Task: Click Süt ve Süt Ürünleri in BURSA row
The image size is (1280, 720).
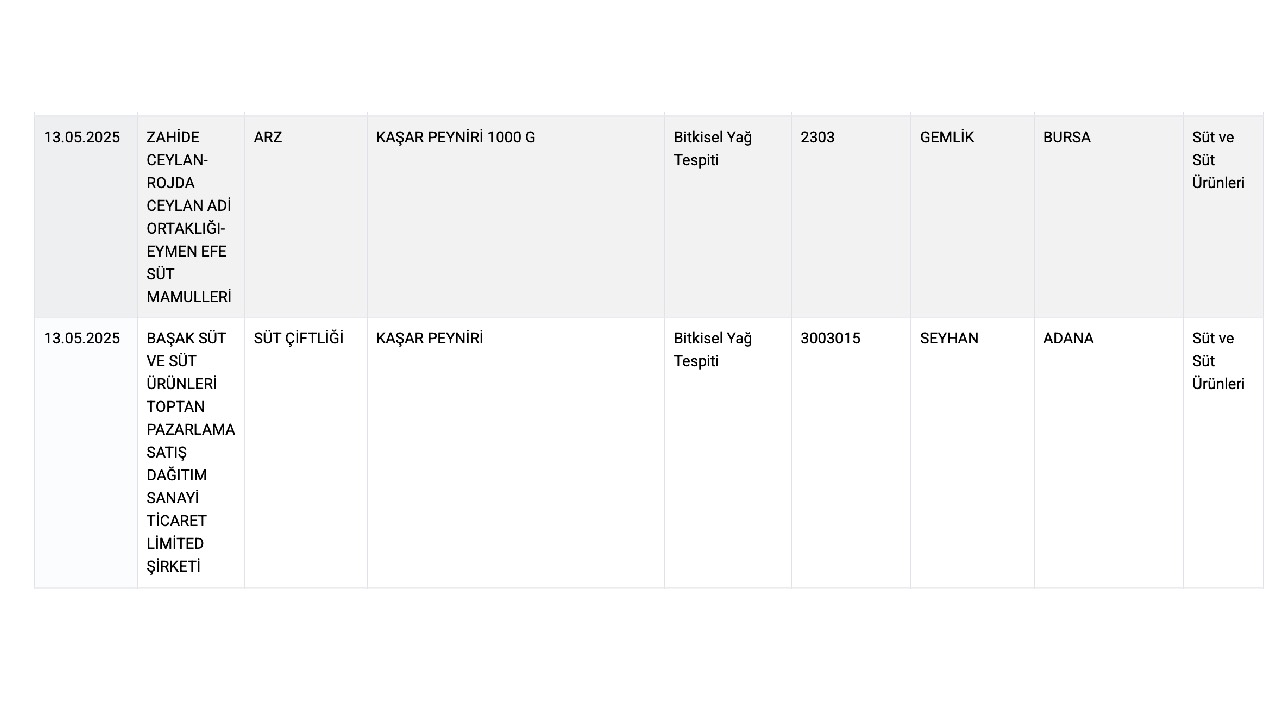Action: tap(1218, 160)
